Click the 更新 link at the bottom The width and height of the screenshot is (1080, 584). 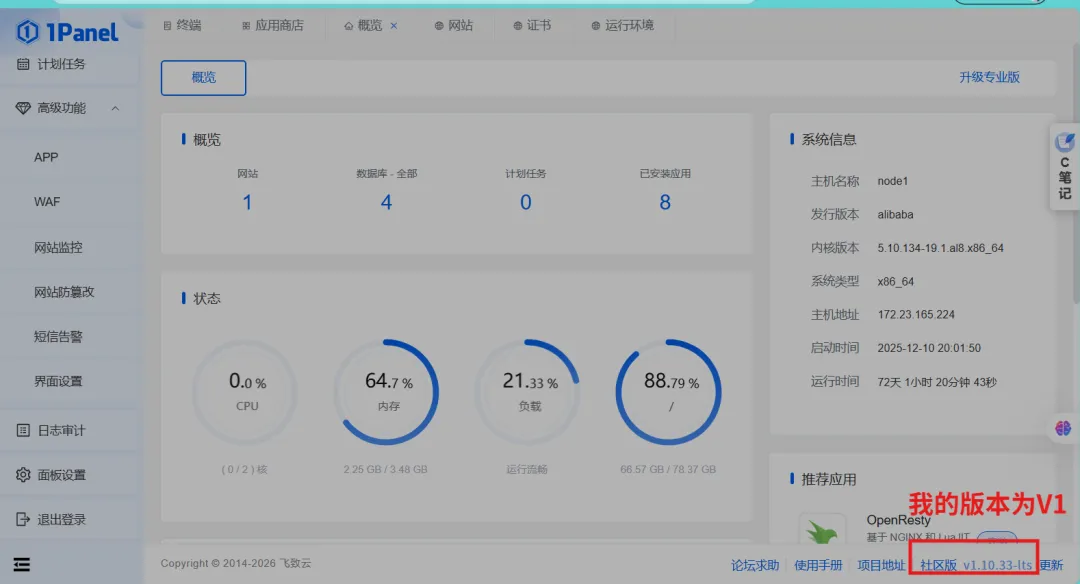pos(1052,564)
